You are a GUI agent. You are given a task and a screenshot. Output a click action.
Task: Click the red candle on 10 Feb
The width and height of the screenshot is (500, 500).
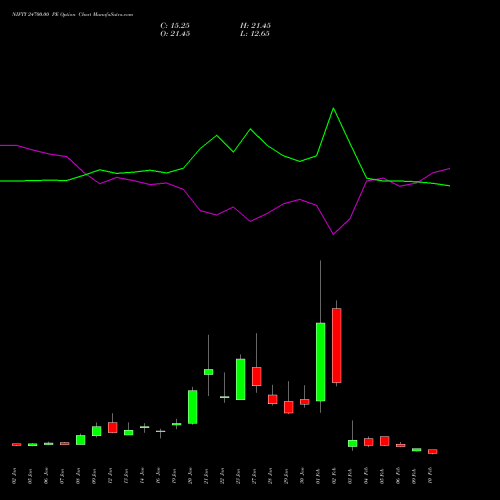(433, 451)
